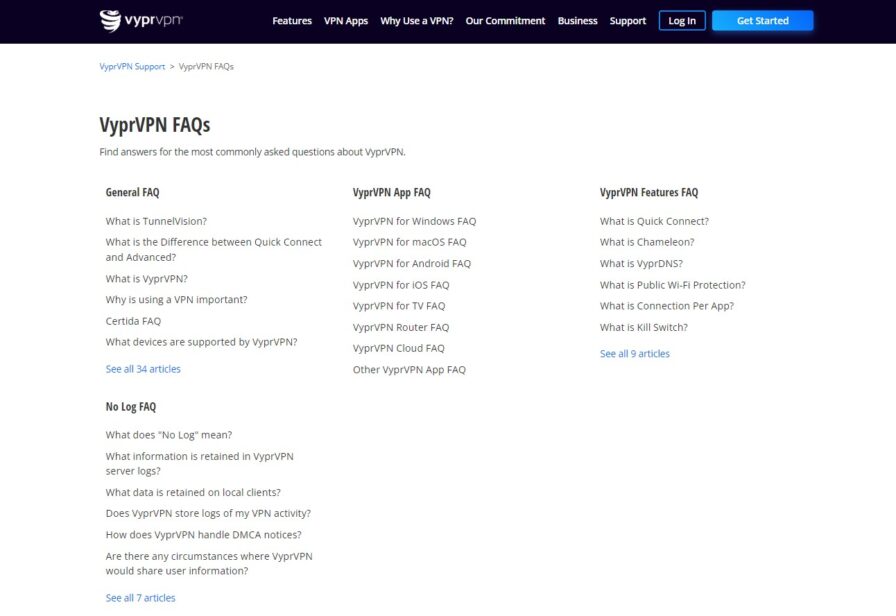This screenshot has height=616, width=896.
Task: Open the Certida FAQ article
Action: pyautogui.click(x=133, y=321)
